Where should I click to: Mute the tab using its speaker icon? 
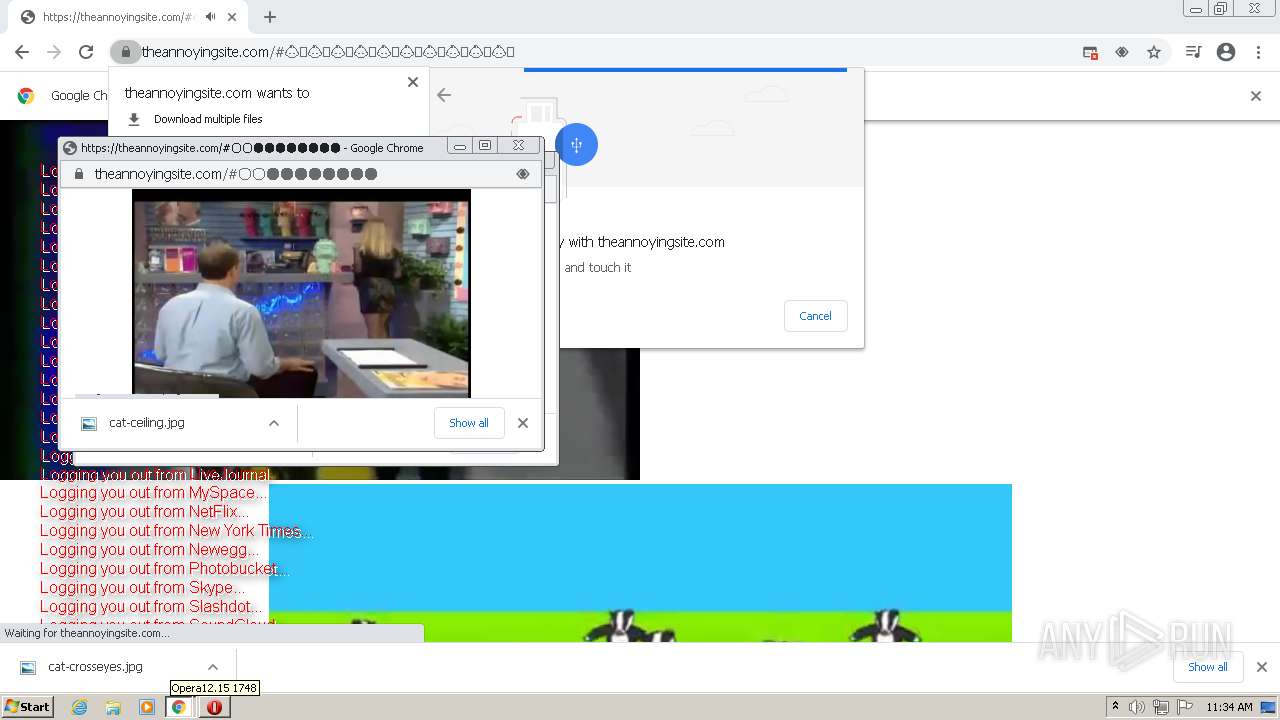pos(210,17)
